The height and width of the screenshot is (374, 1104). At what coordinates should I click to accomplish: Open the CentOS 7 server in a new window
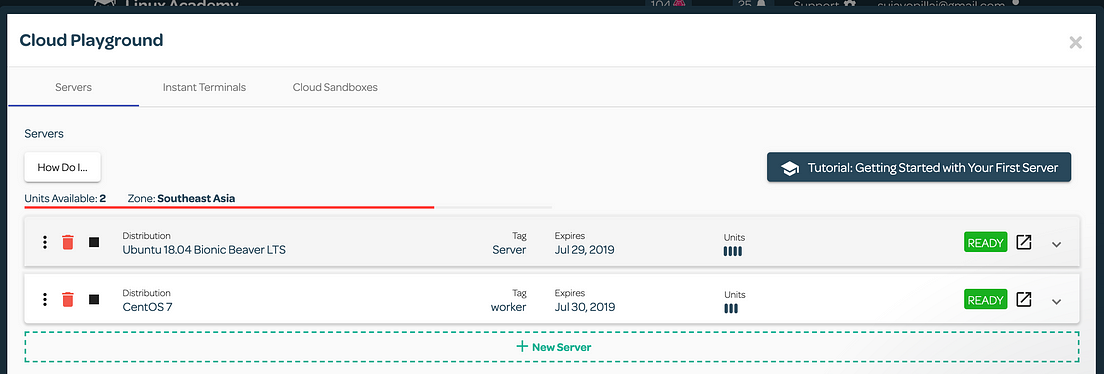(x=1024, y=299)
